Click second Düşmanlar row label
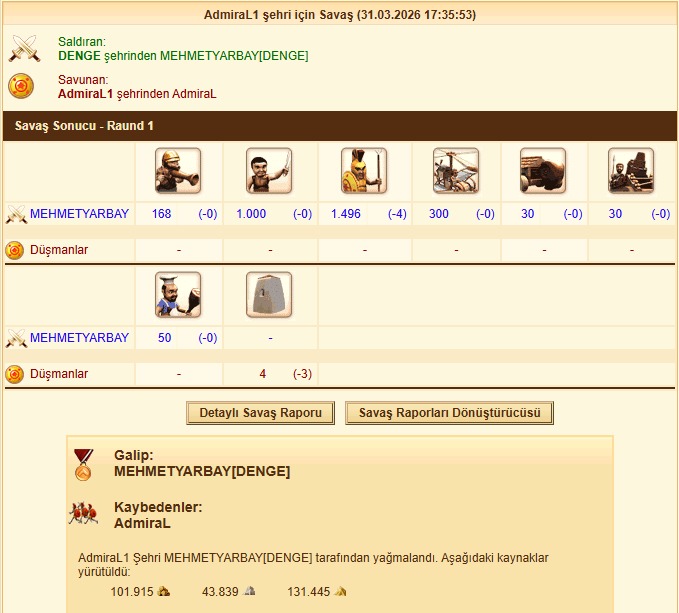The height and width of the screenshot is (613, 679). (x=59, y=374)
